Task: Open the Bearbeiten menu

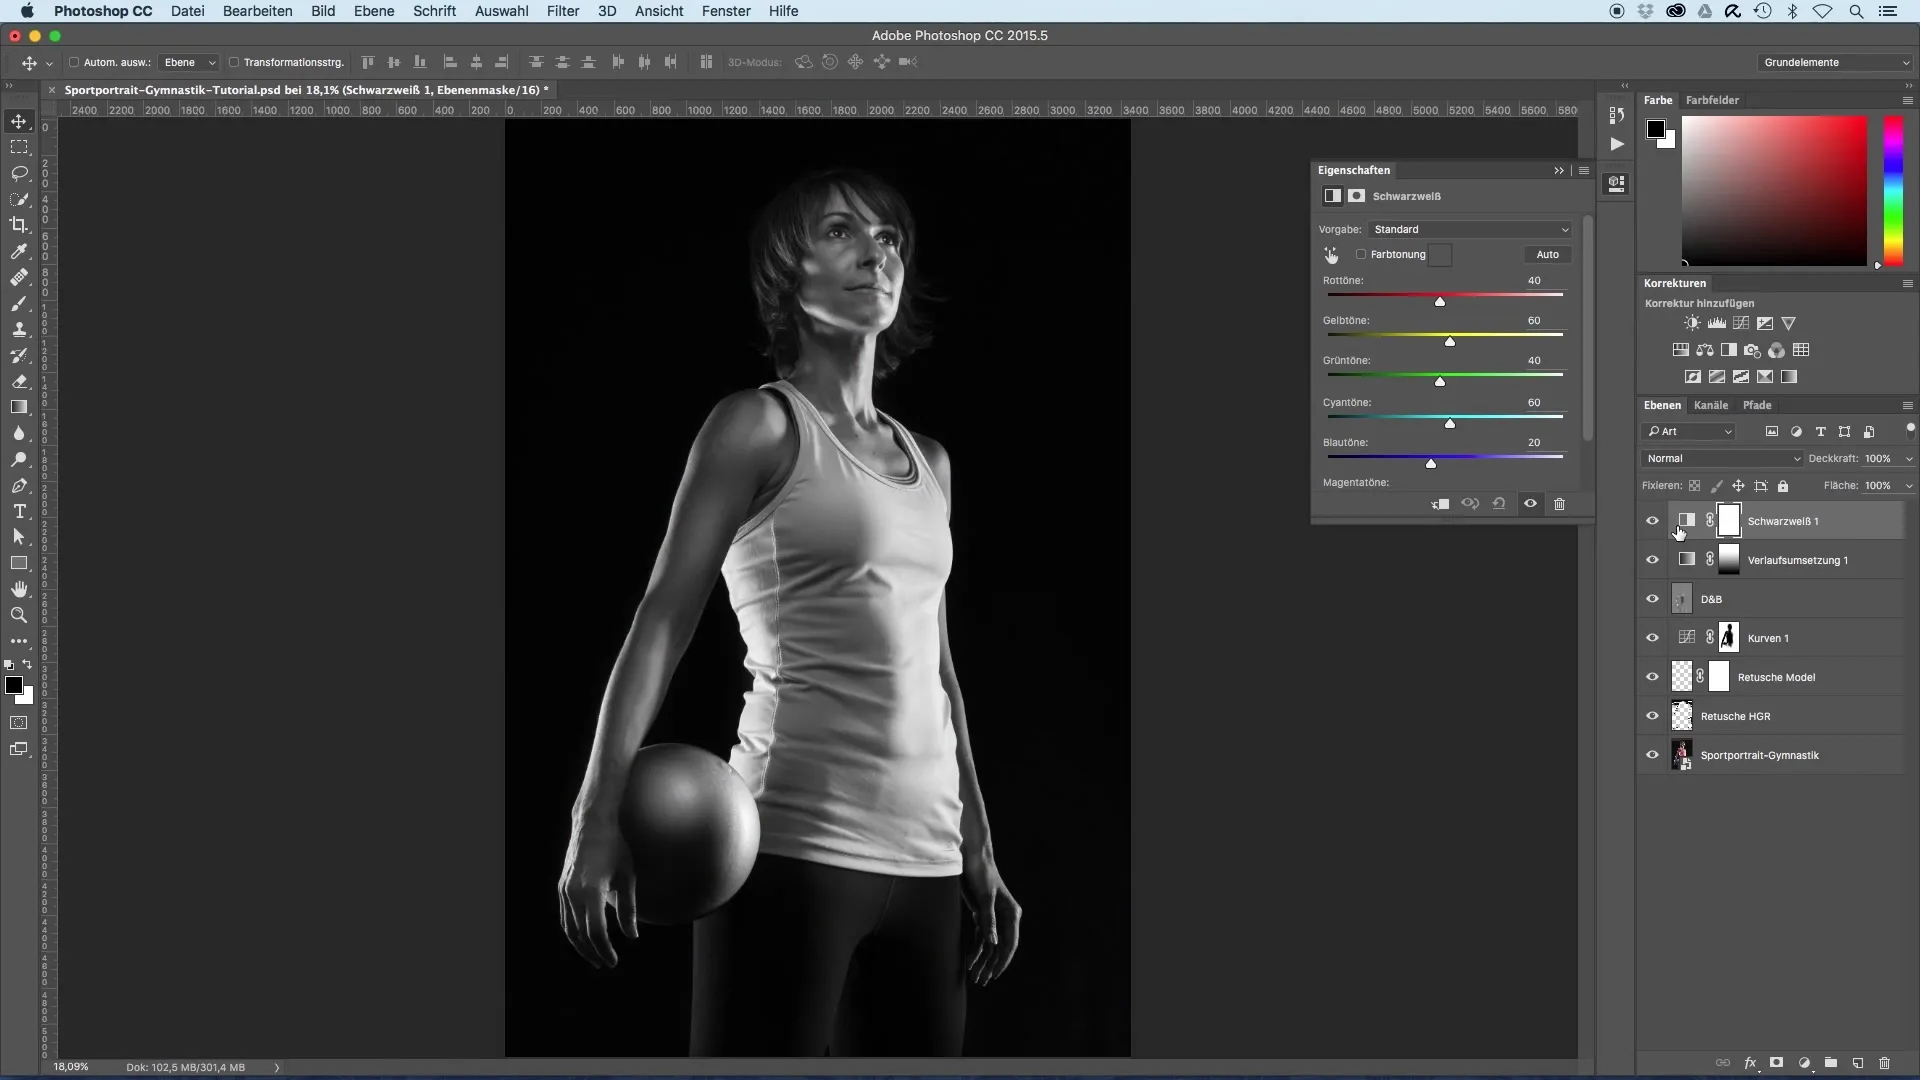Action: (258, 11)
